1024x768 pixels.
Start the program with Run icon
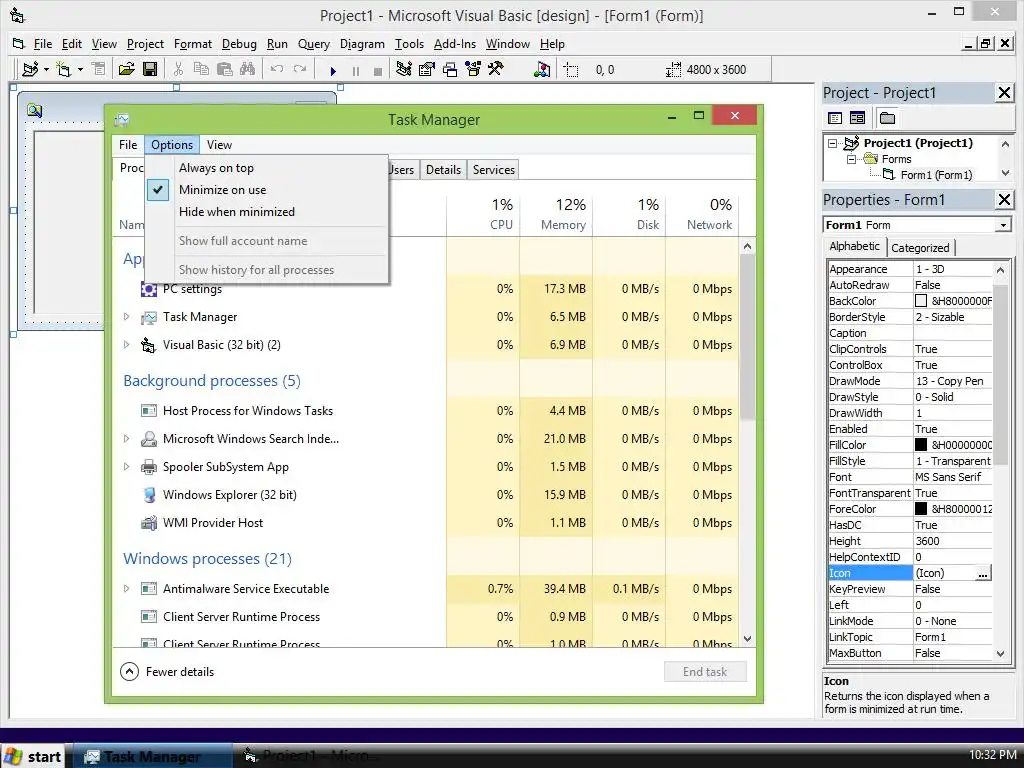(x=333, y=71)
